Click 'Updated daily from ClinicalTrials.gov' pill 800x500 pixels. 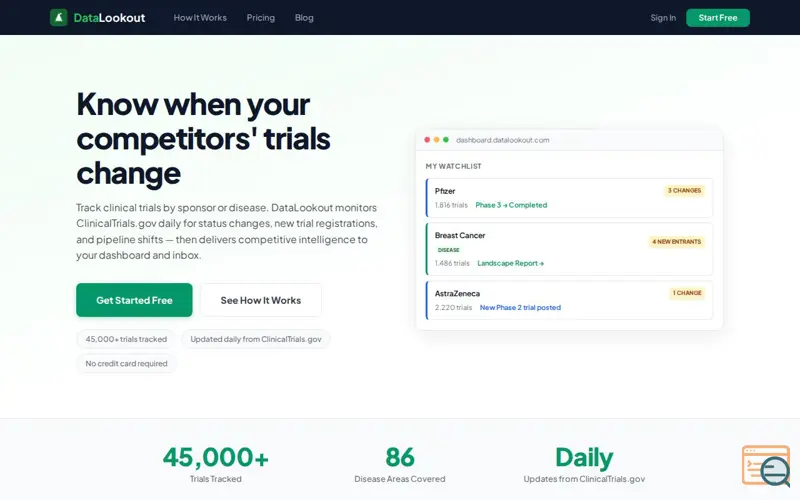(256, 339)
